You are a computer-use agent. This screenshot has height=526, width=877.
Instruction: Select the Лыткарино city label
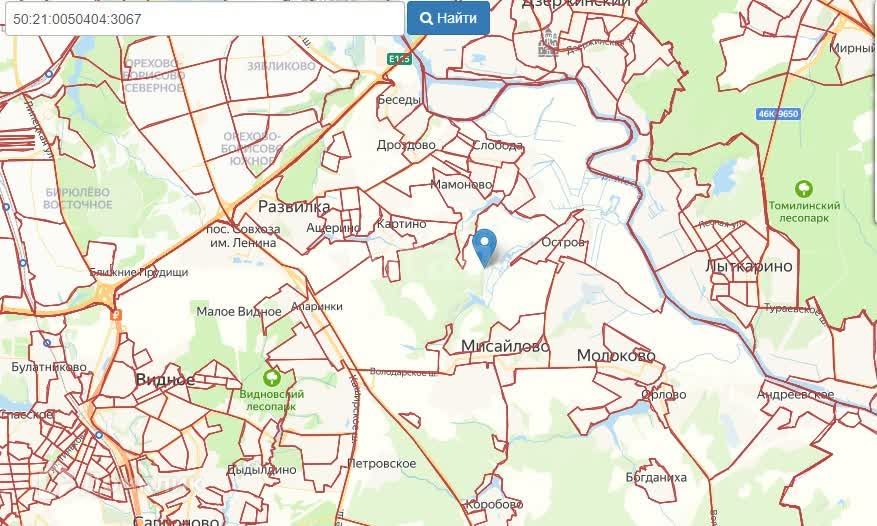749,266
